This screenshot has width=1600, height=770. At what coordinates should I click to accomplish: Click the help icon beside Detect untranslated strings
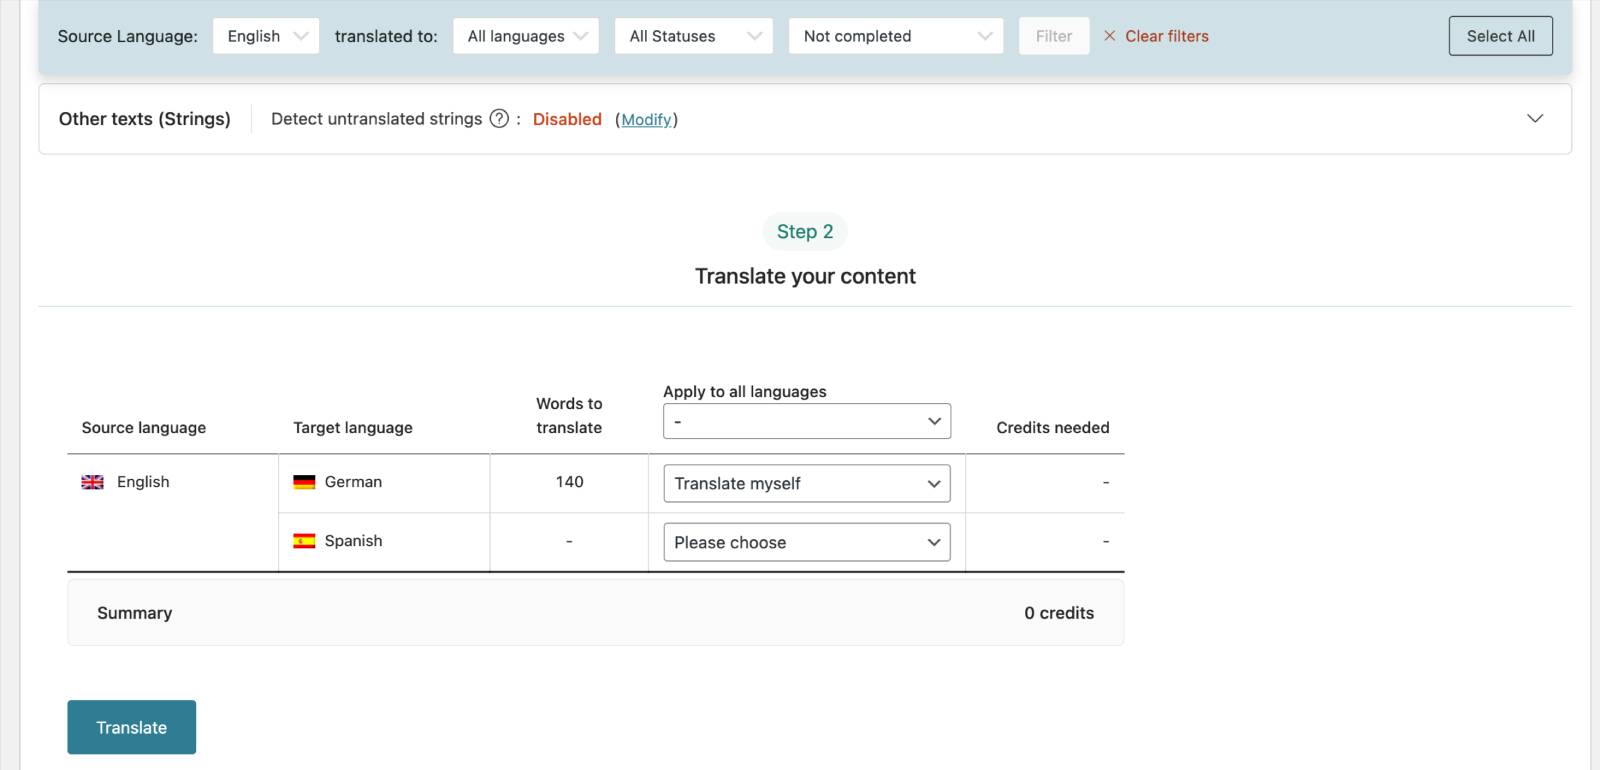[499, 119]
